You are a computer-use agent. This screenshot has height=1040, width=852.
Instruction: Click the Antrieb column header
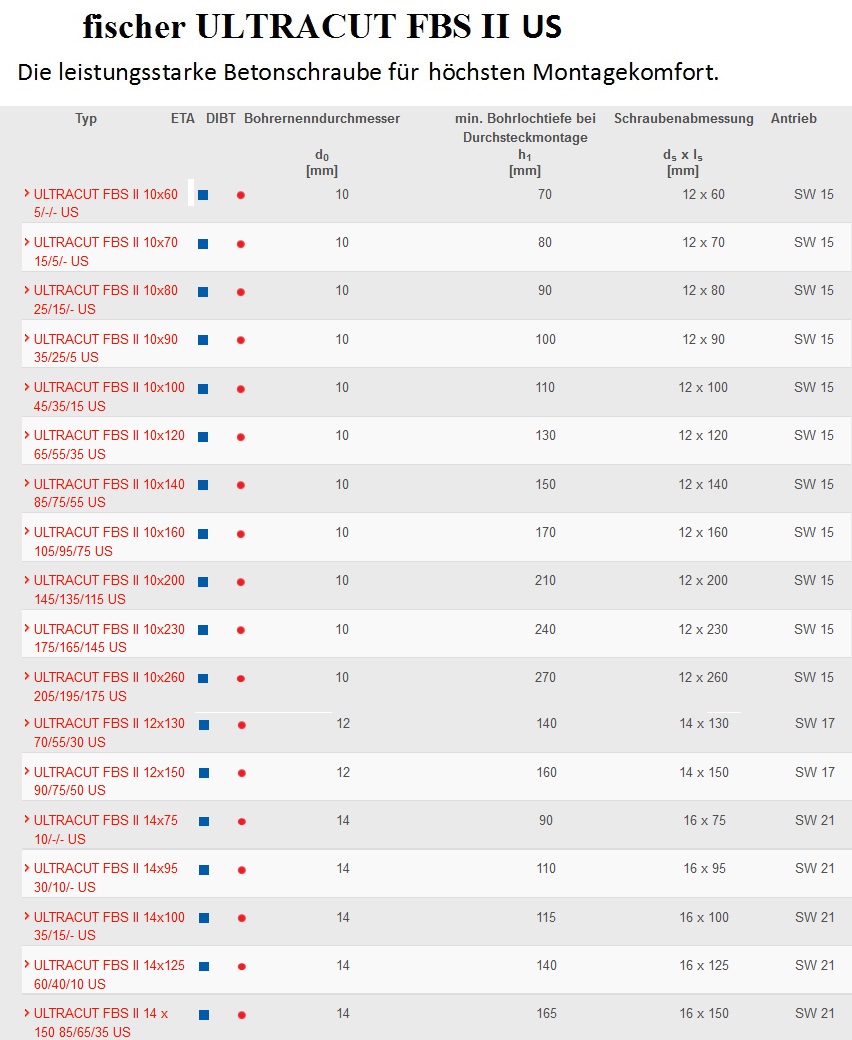(x=794, y=119)
